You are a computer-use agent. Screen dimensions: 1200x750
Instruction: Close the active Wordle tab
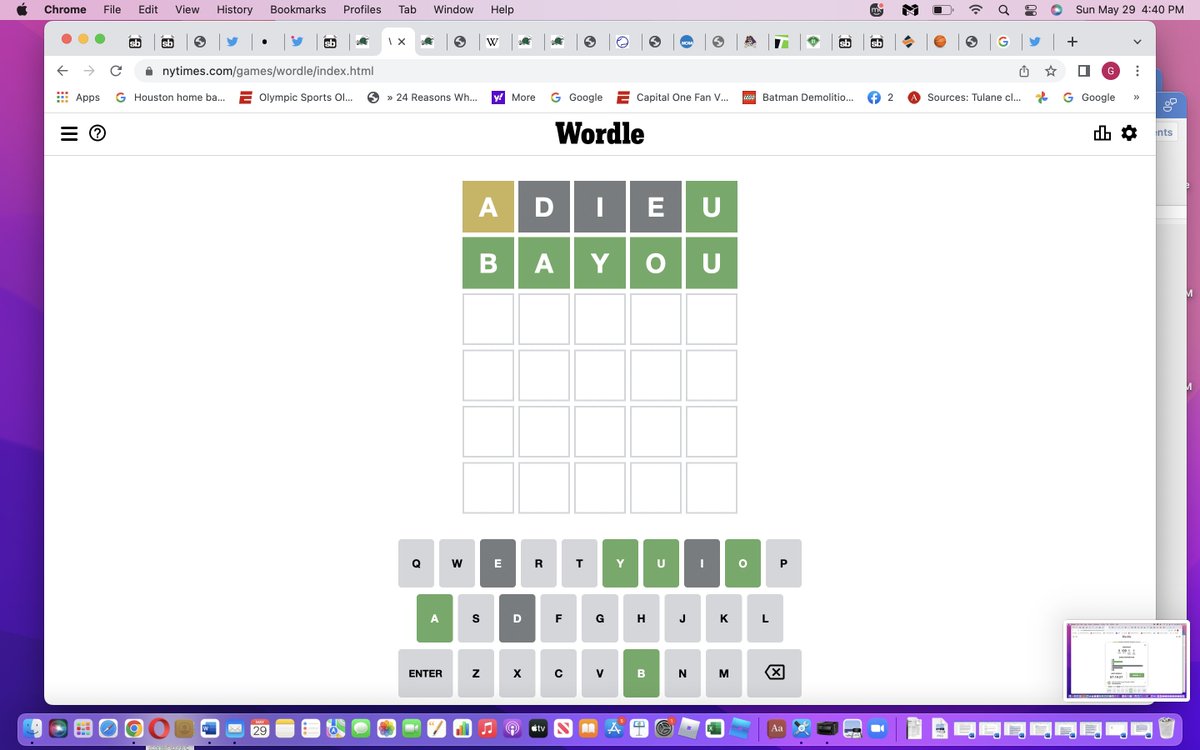point(402,42)
